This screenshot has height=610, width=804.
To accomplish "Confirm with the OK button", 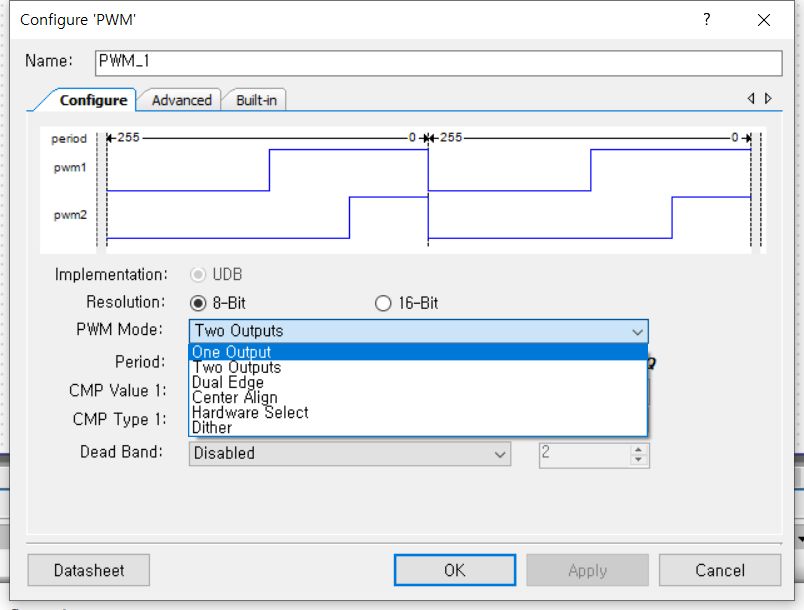I will coord(455,570).
